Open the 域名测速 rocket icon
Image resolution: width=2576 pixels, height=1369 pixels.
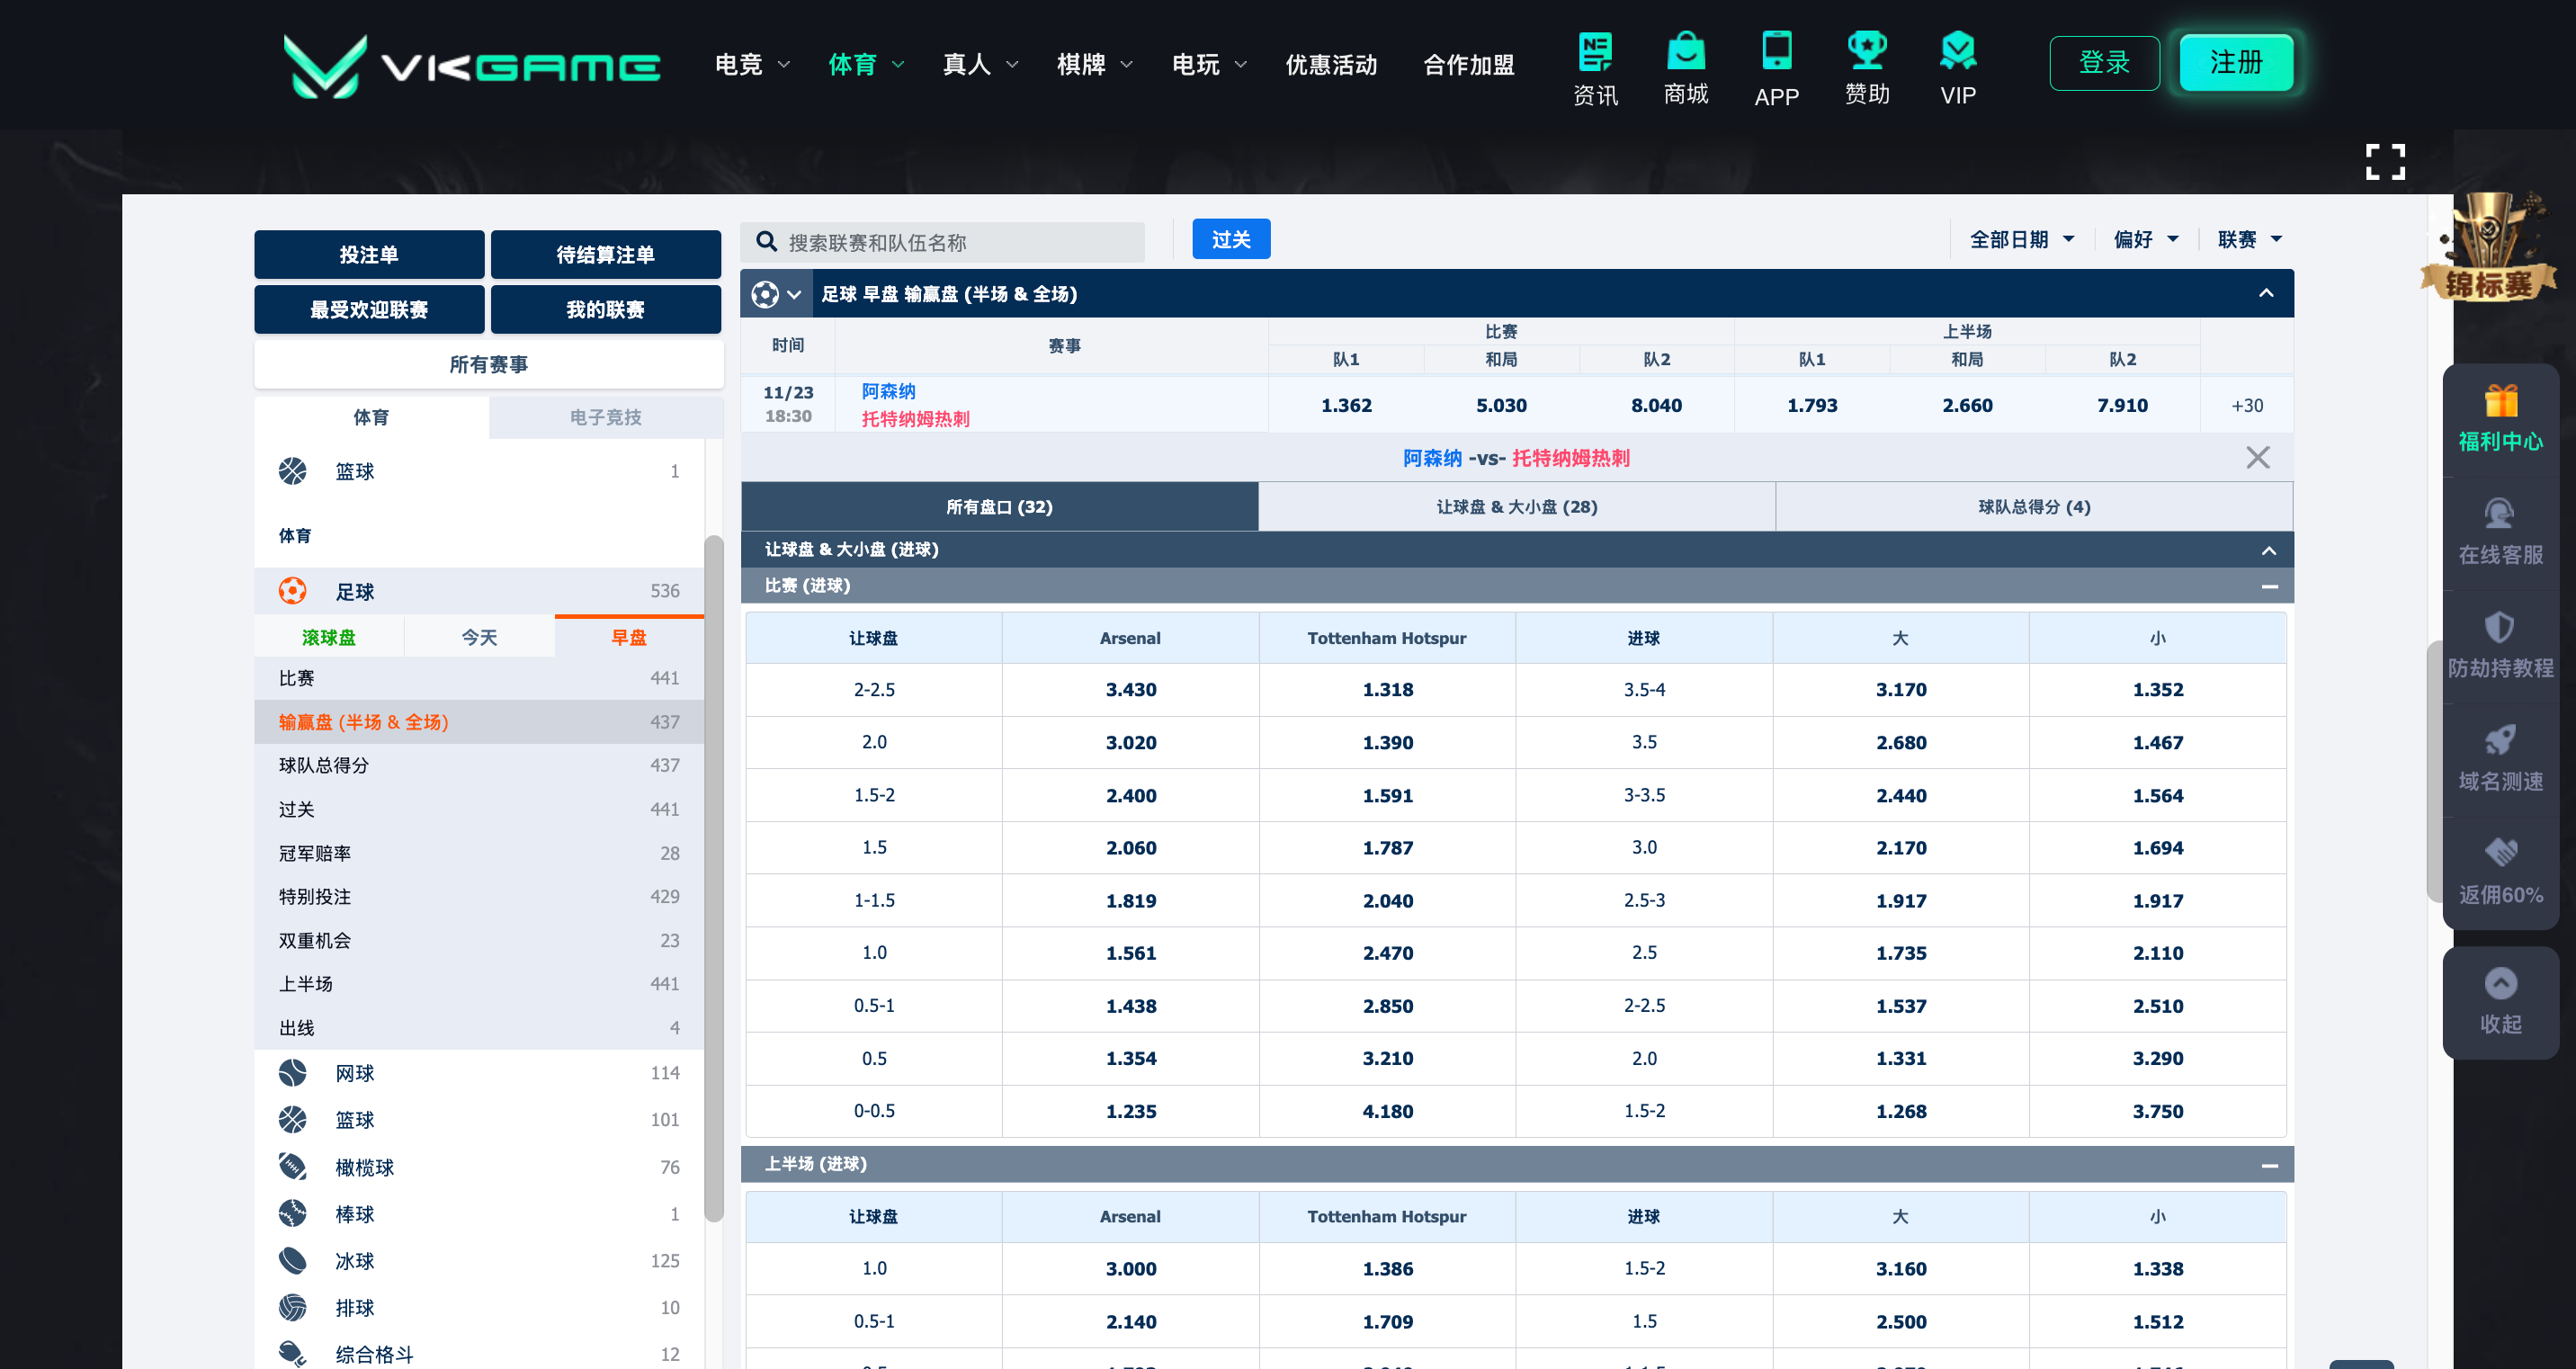tap(2500, 740)
